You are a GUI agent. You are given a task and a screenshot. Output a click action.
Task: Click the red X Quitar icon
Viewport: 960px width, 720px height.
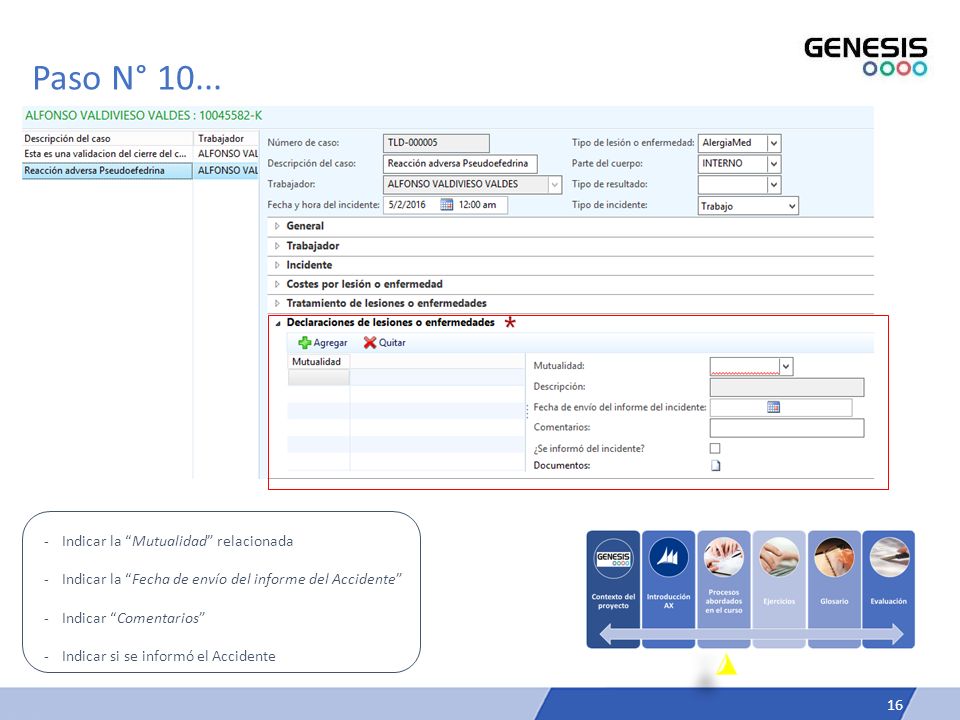[x=370, y=343]
